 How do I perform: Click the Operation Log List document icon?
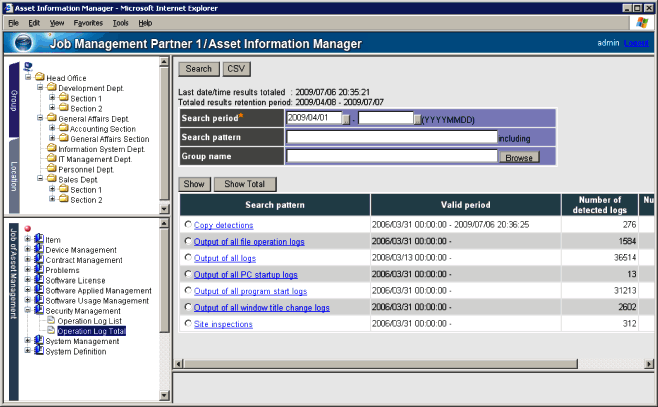tap(49, 320)
